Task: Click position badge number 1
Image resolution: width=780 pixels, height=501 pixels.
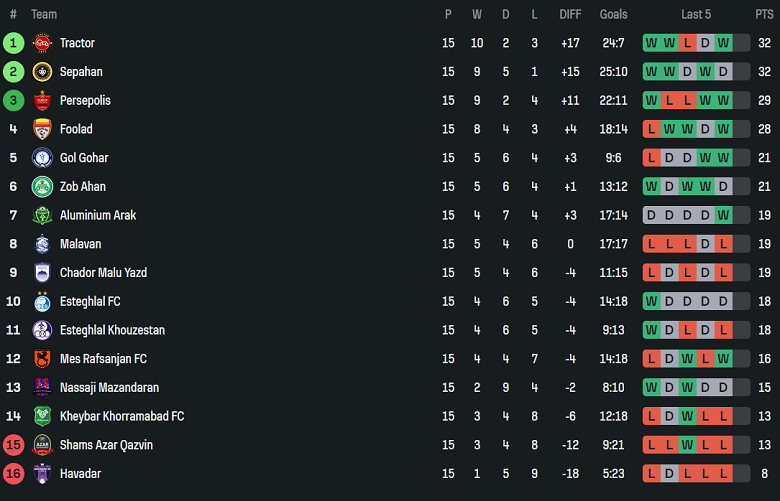Action: (x=13, y=43)
